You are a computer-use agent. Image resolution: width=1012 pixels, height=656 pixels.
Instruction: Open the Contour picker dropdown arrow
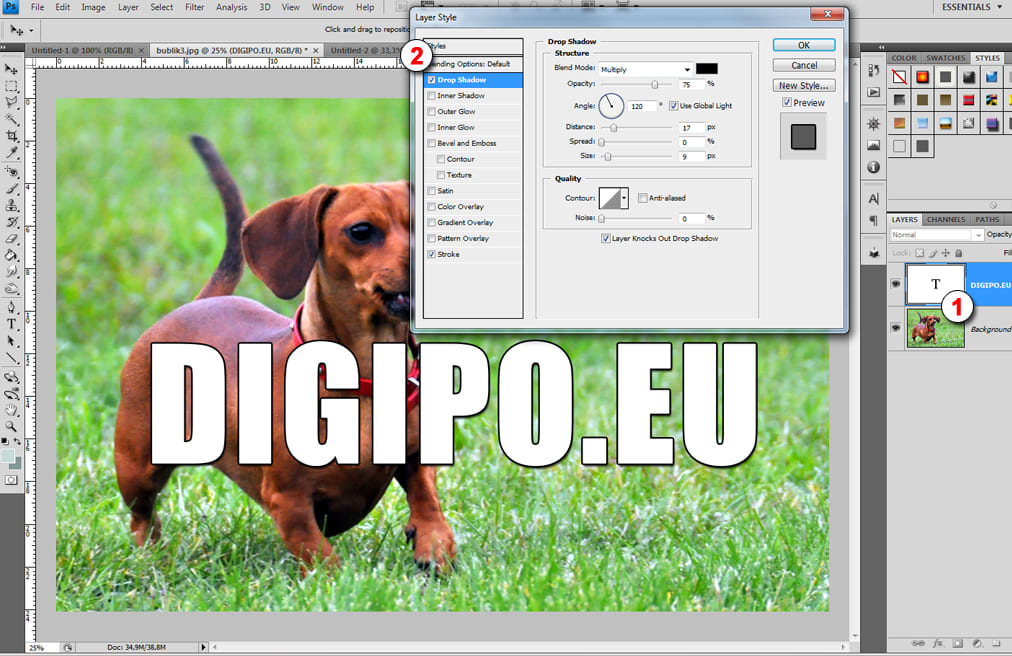pyautogui.click(x=624, y=198)
